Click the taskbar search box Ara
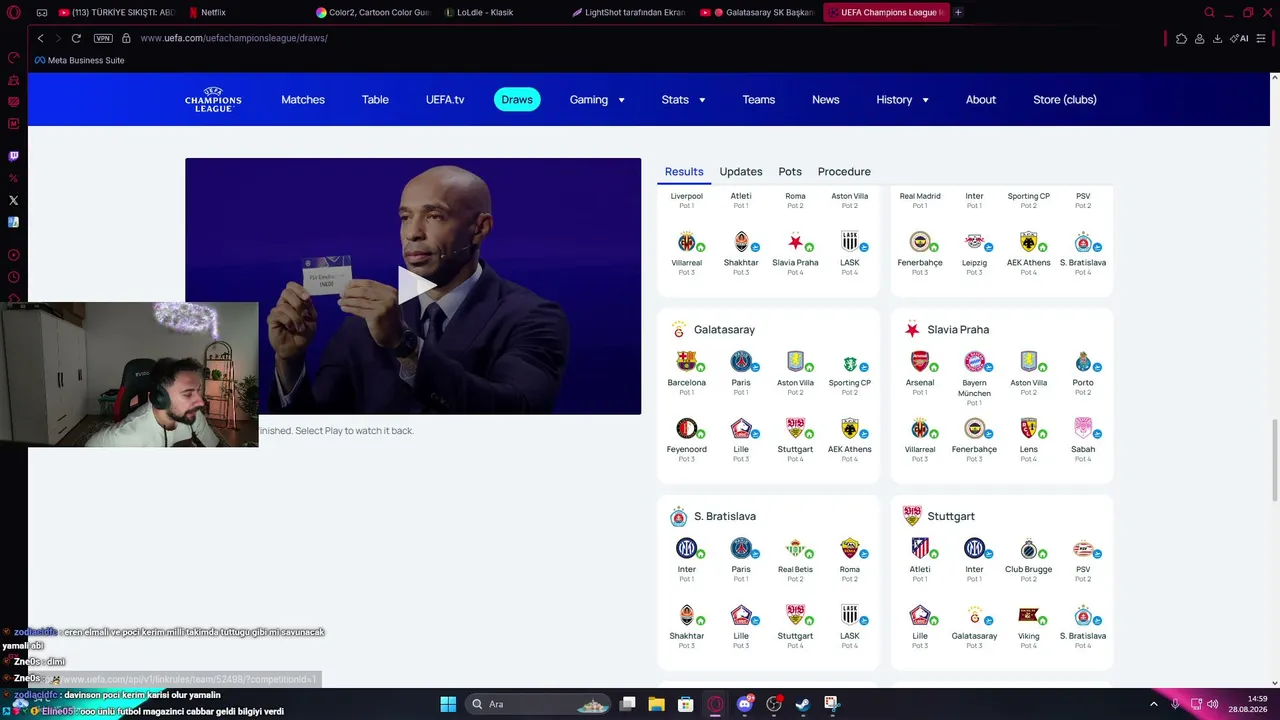Image resolution: width=1280 pixels, height=720 pixels. (540, 704)
